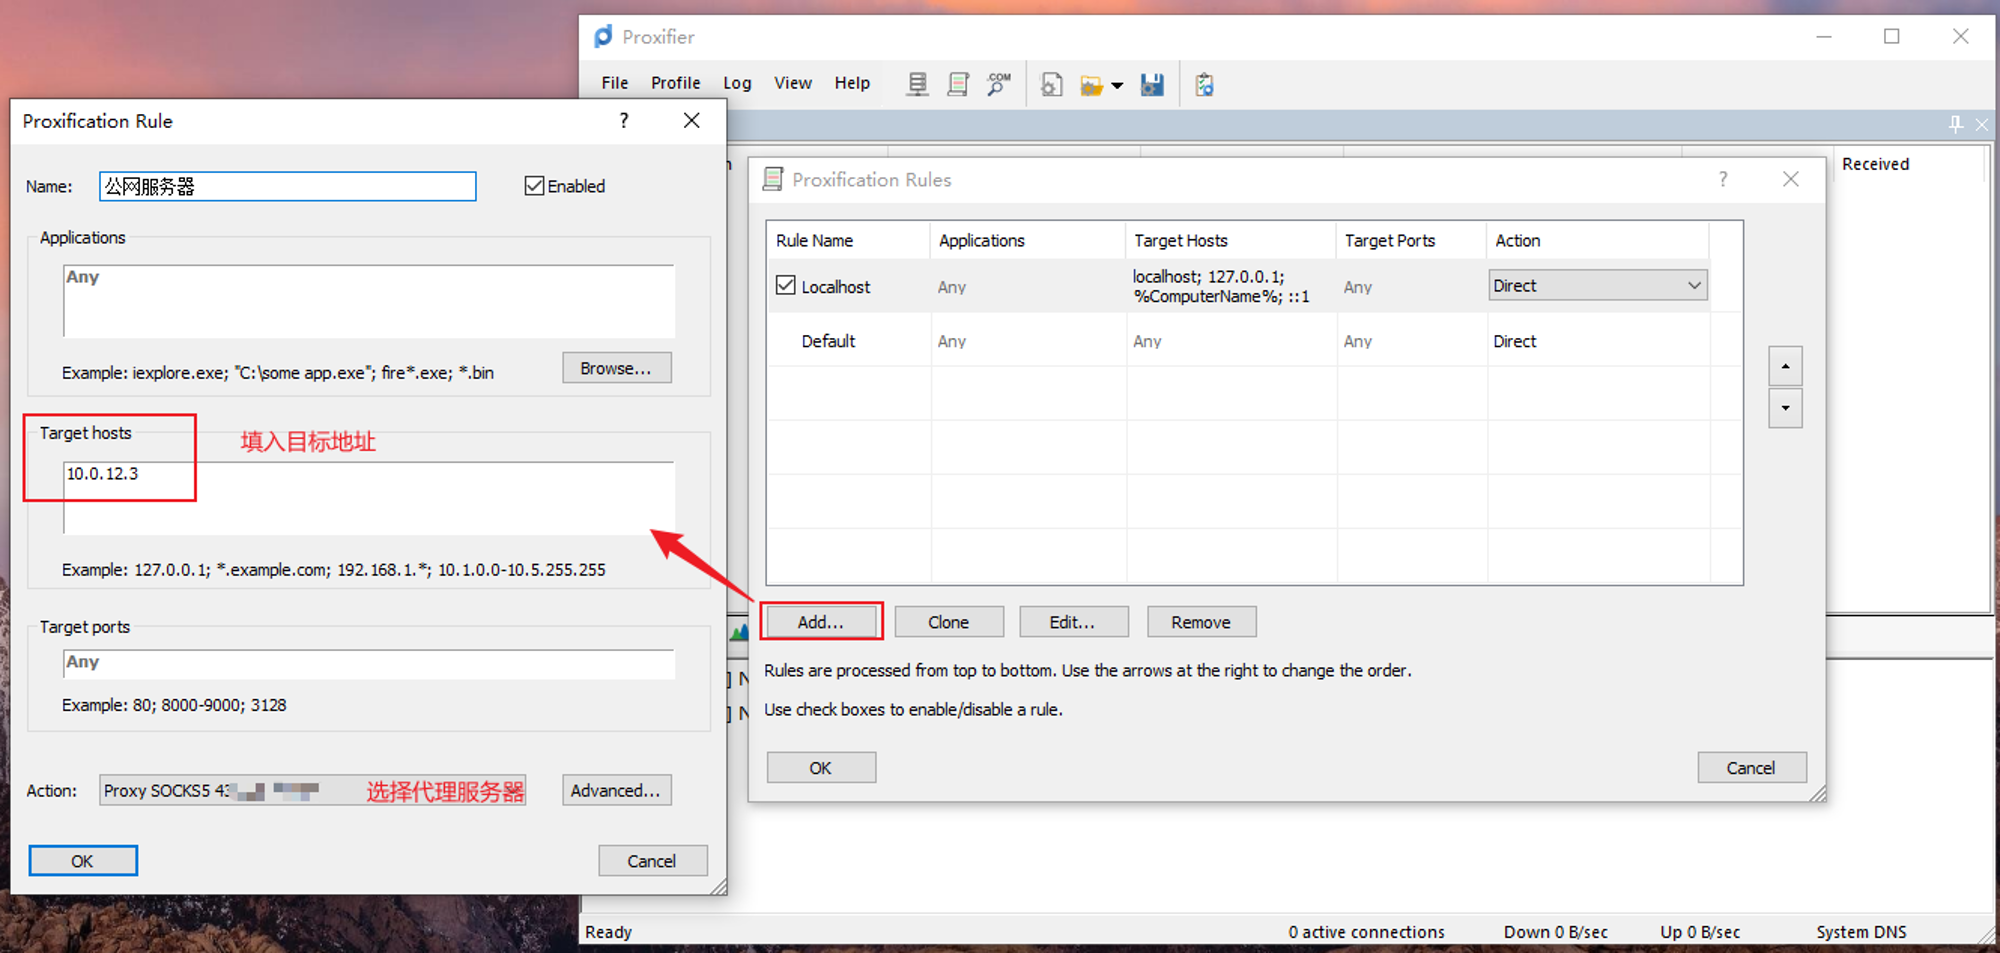Click Browse... for applications
The image size is (2000, 953).
pos(616,368)
